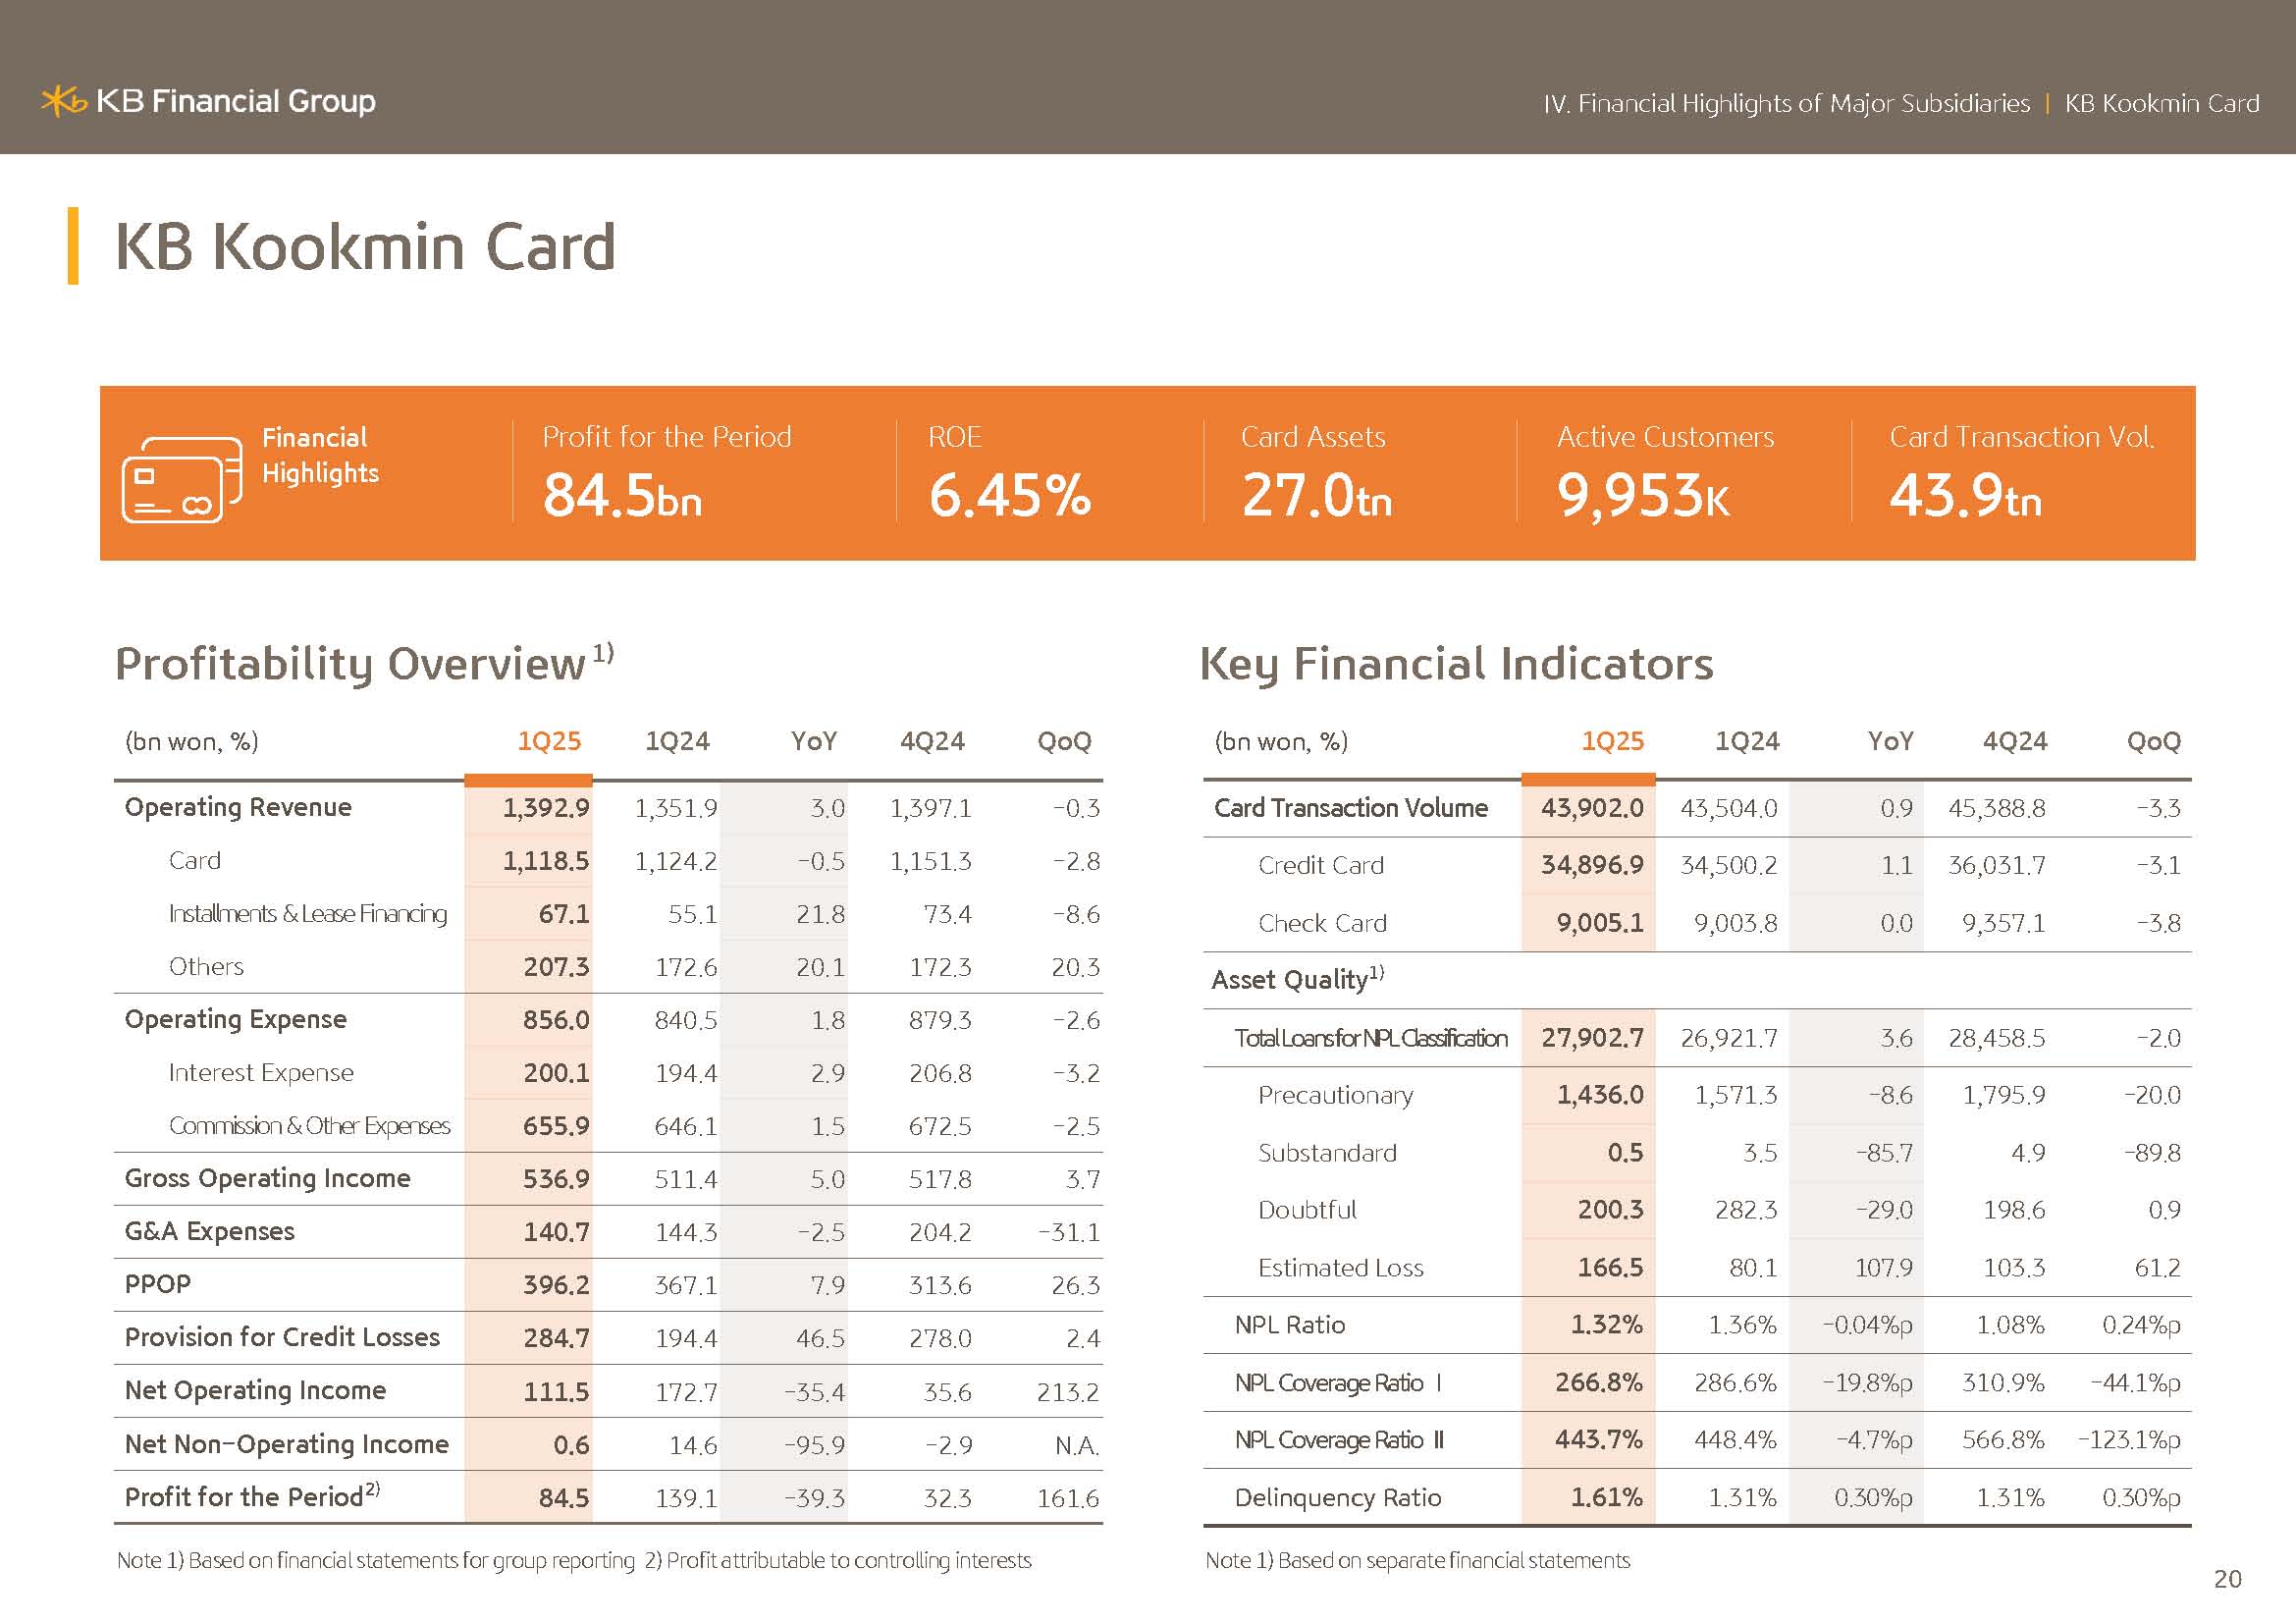2296x1624 pixels.
Task: Select the Operating Revenue row label
Action: (x=238, y=807)
